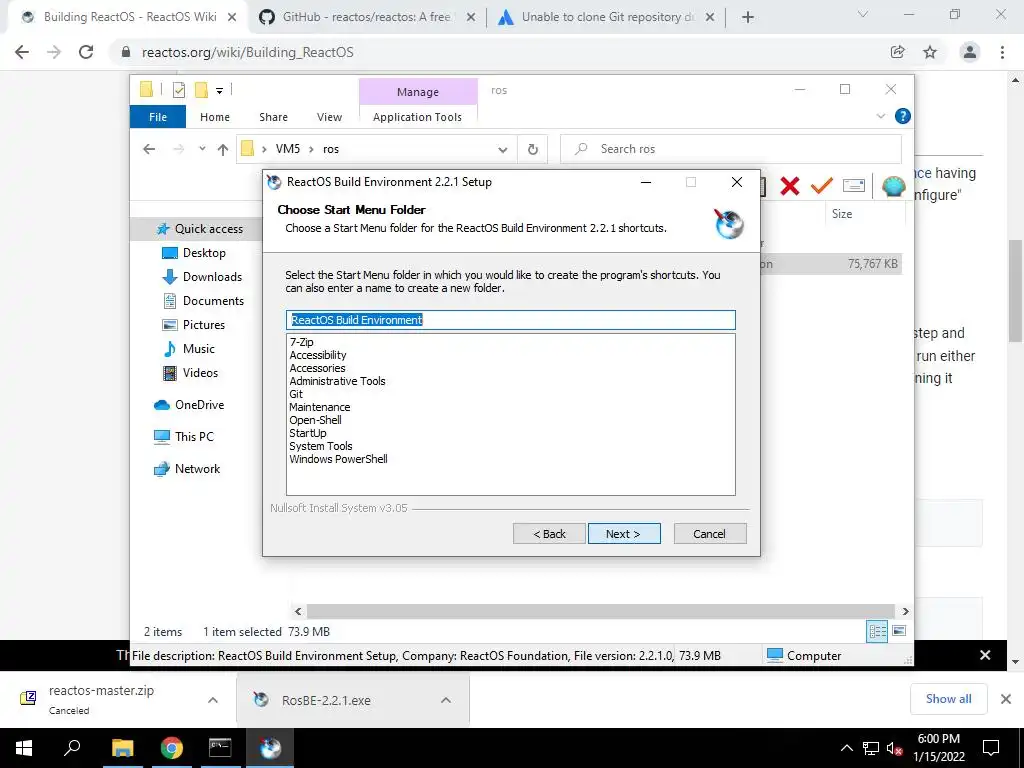Select This PC in the navigation pane
The image size is (1024, 768).
[184, 437]
